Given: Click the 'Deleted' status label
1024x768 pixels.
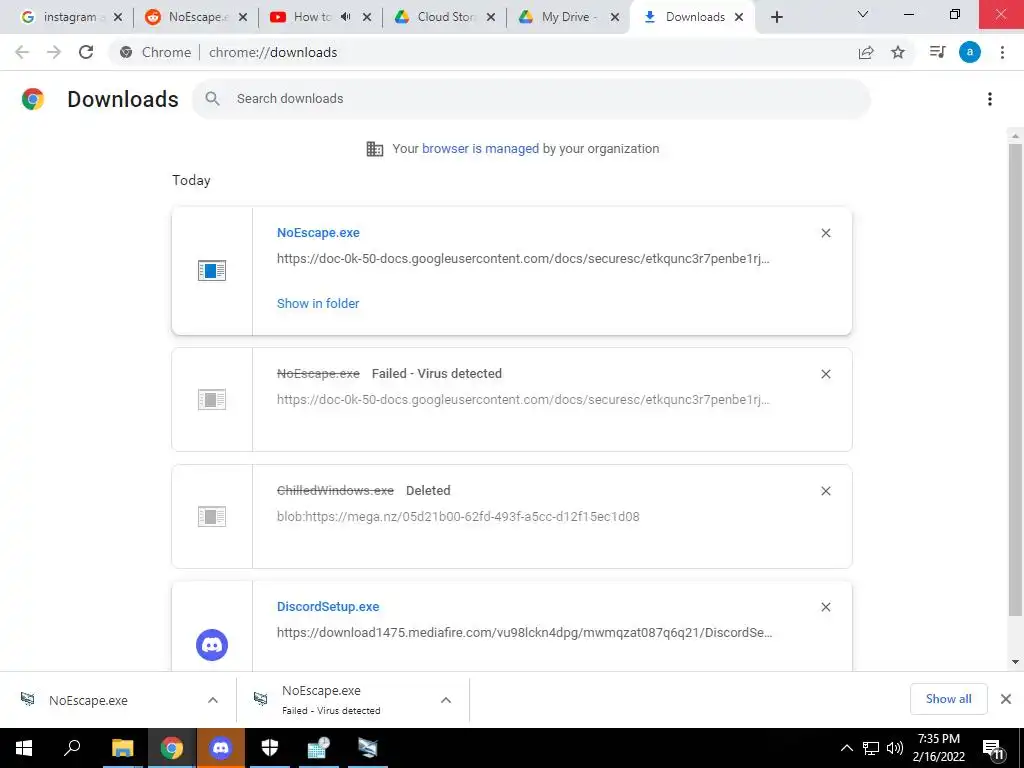Looking at the screenshot, I should coord(428,490).
